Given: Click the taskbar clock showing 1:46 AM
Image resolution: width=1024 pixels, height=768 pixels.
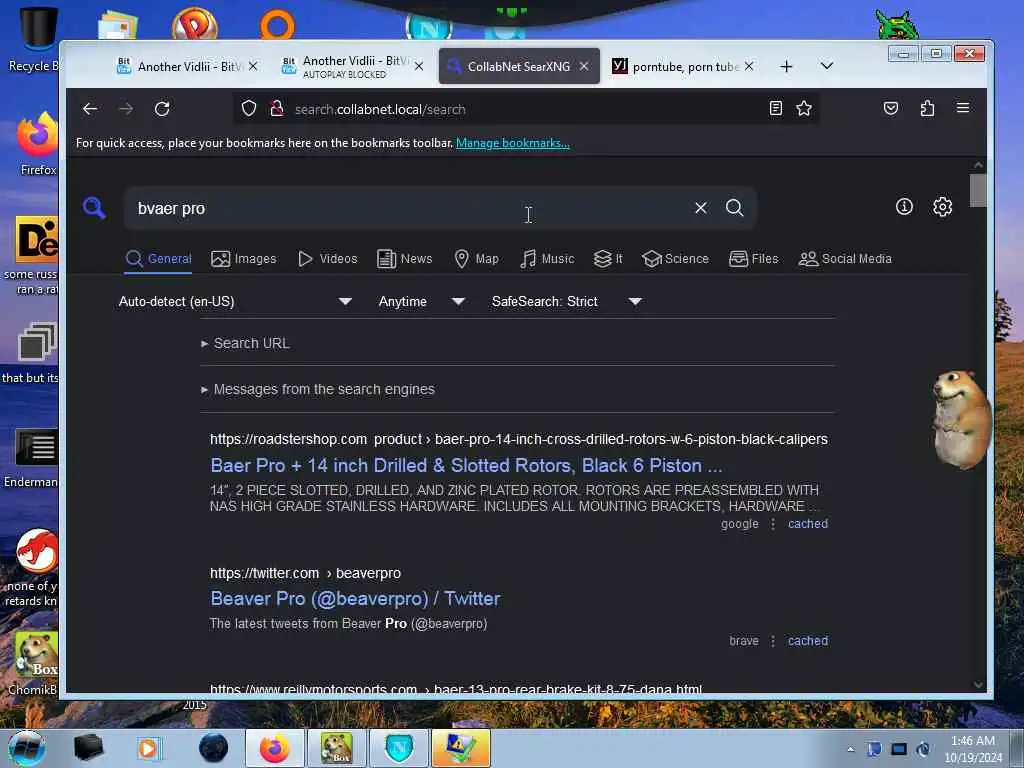Looking at the screenshot, I should 973,749.
